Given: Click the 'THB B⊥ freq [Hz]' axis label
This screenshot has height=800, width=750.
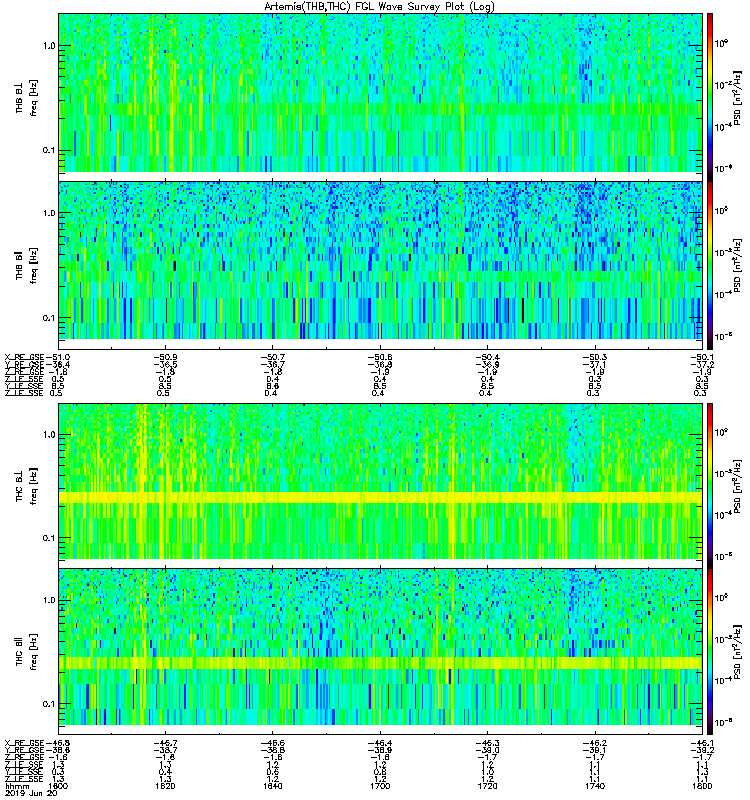Looking at the screenshot, I should point(26,97).
